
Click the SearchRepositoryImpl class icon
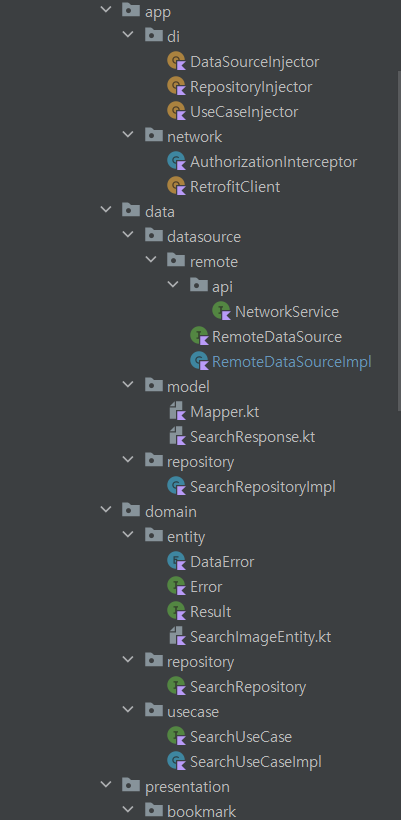tap(177, 487)
